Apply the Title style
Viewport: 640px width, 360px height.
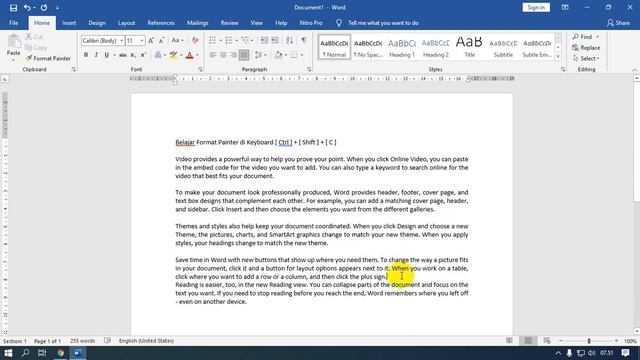click(469, 47)
